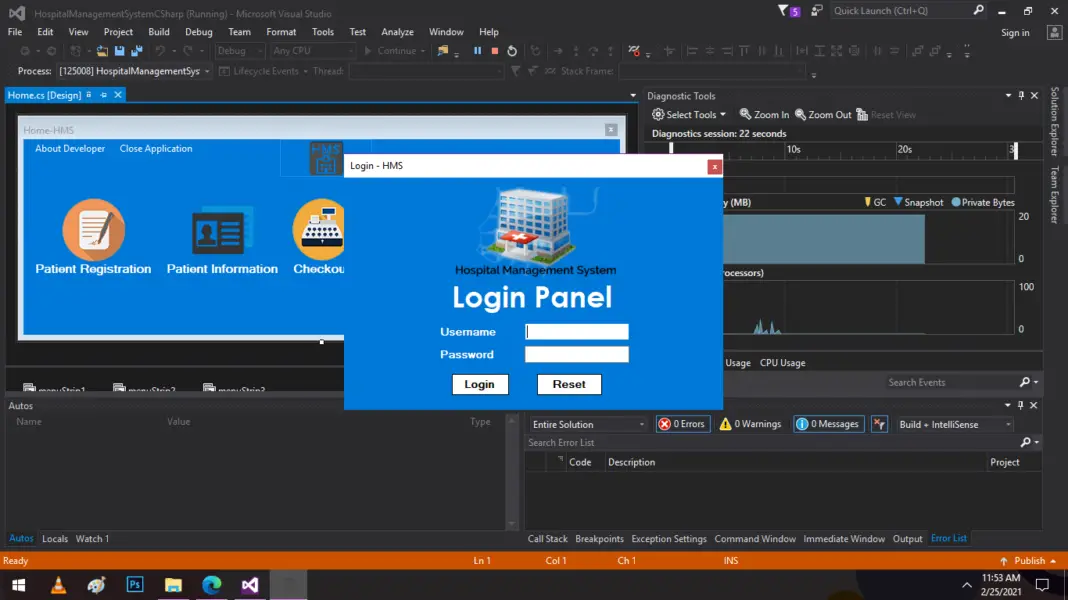The width and height of the screenshot is (1068, 600).
Task: Open the Debug menu
Action: 198,32
